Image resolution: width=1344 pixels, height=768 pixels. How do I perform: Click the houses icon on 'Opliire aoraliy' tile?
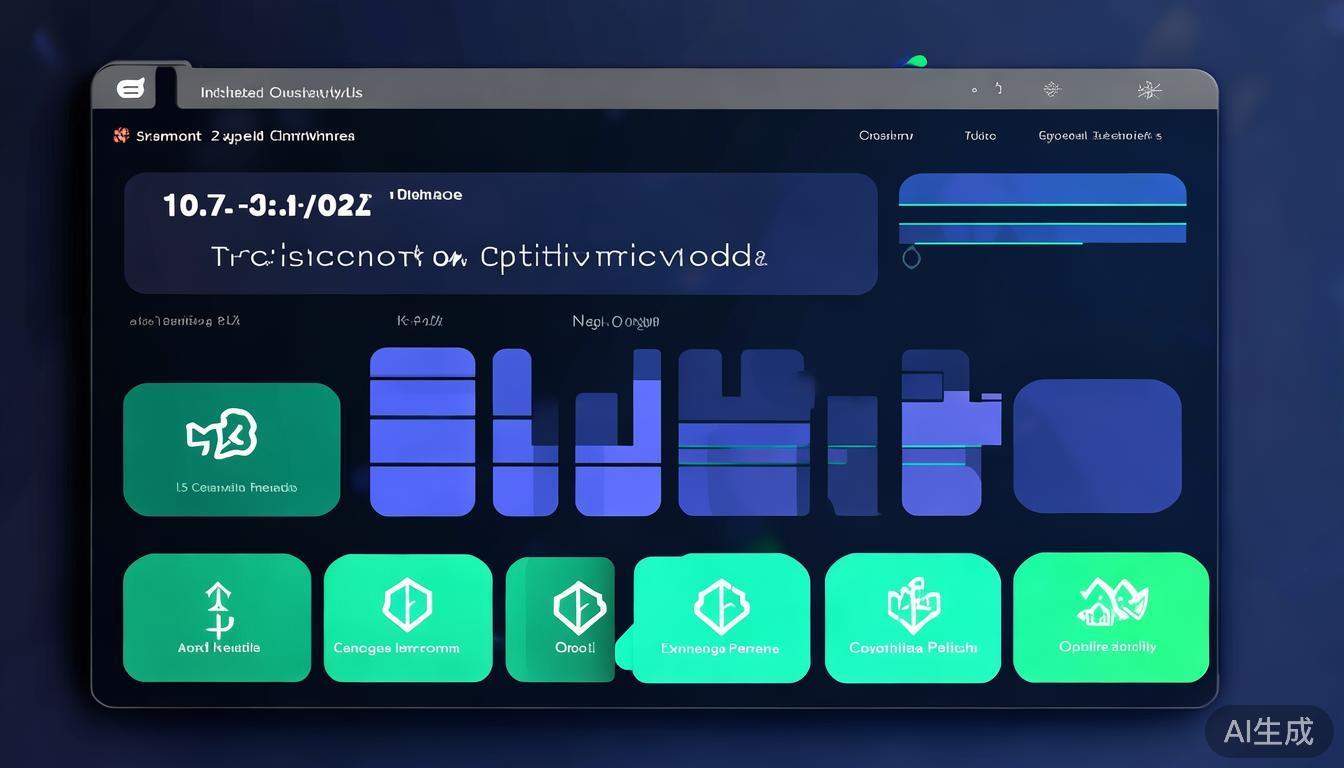tap(1112, 603)
